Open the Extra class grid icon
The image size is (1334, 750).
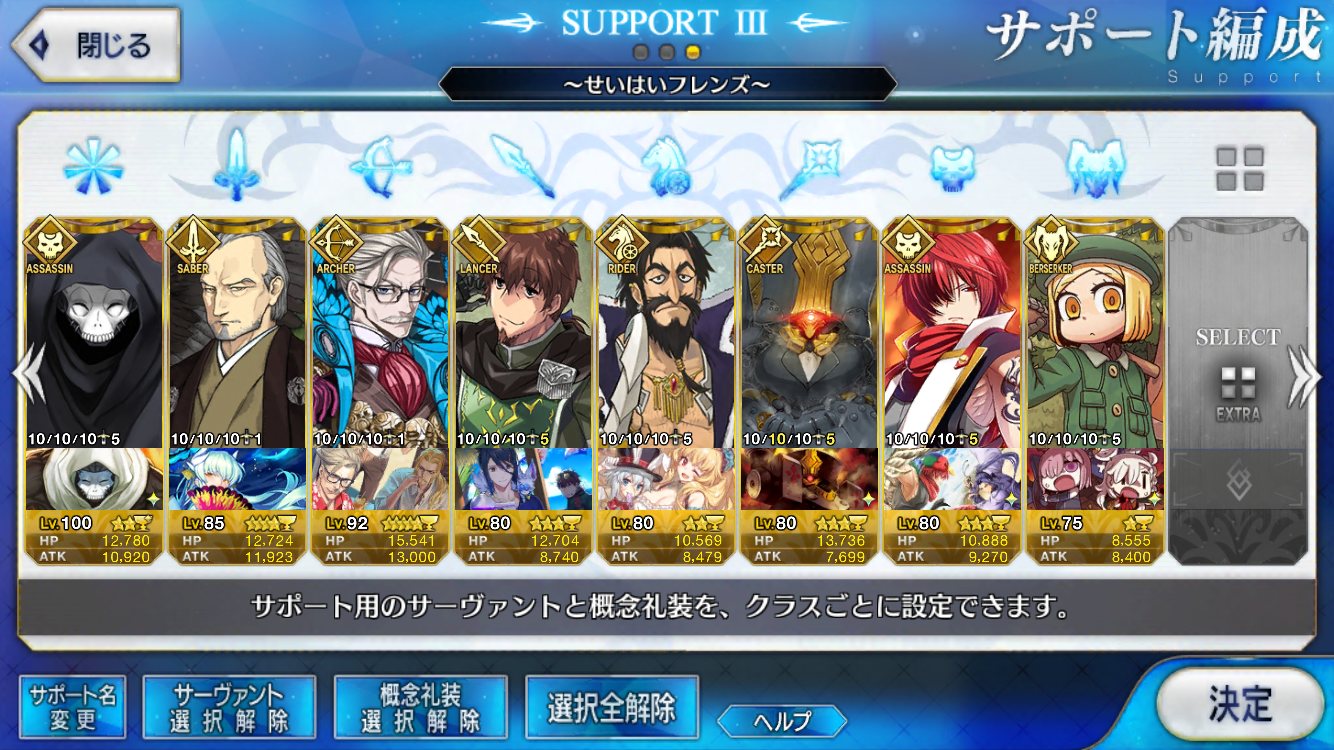[1239, 169]
